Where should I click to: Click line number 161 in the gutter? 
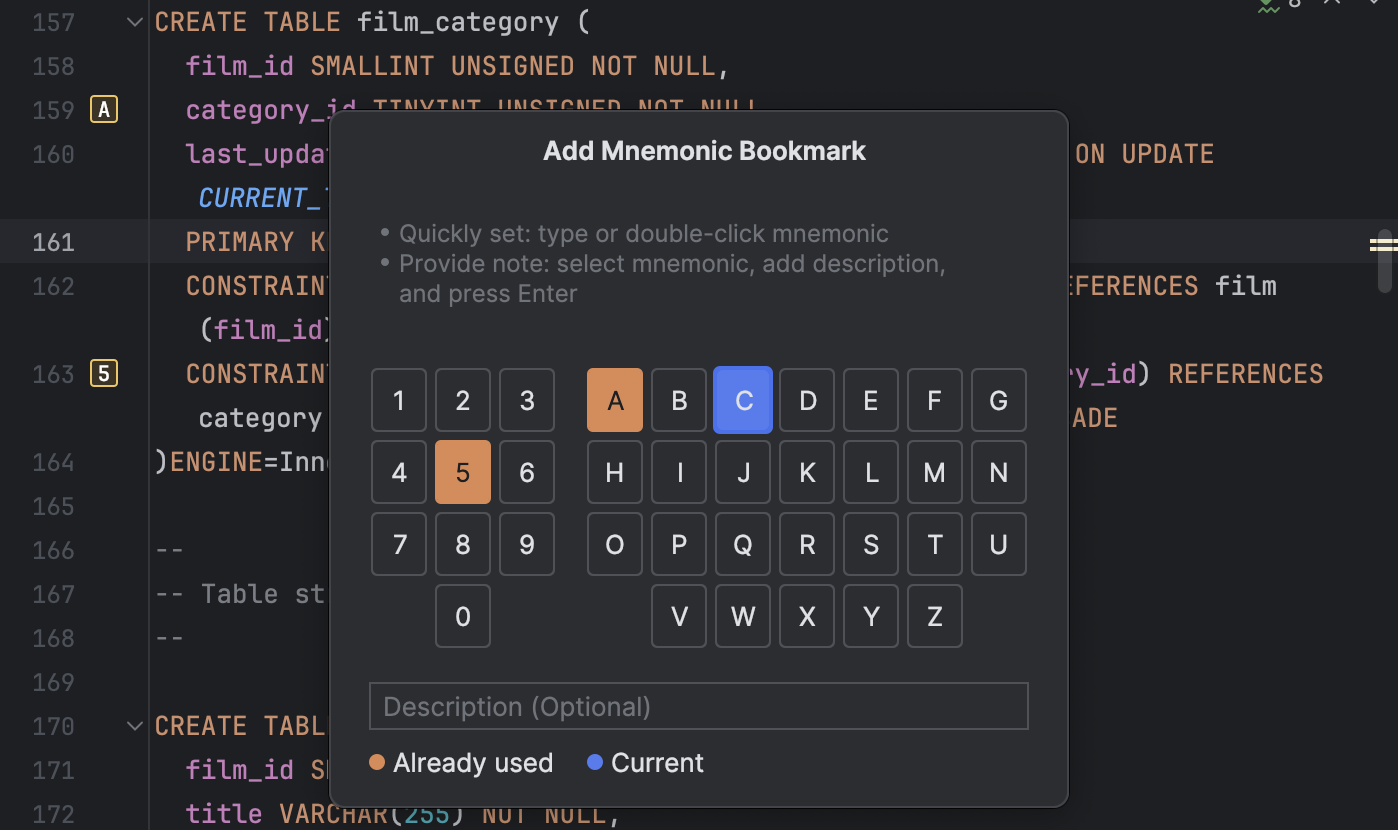tap(53, 241)
